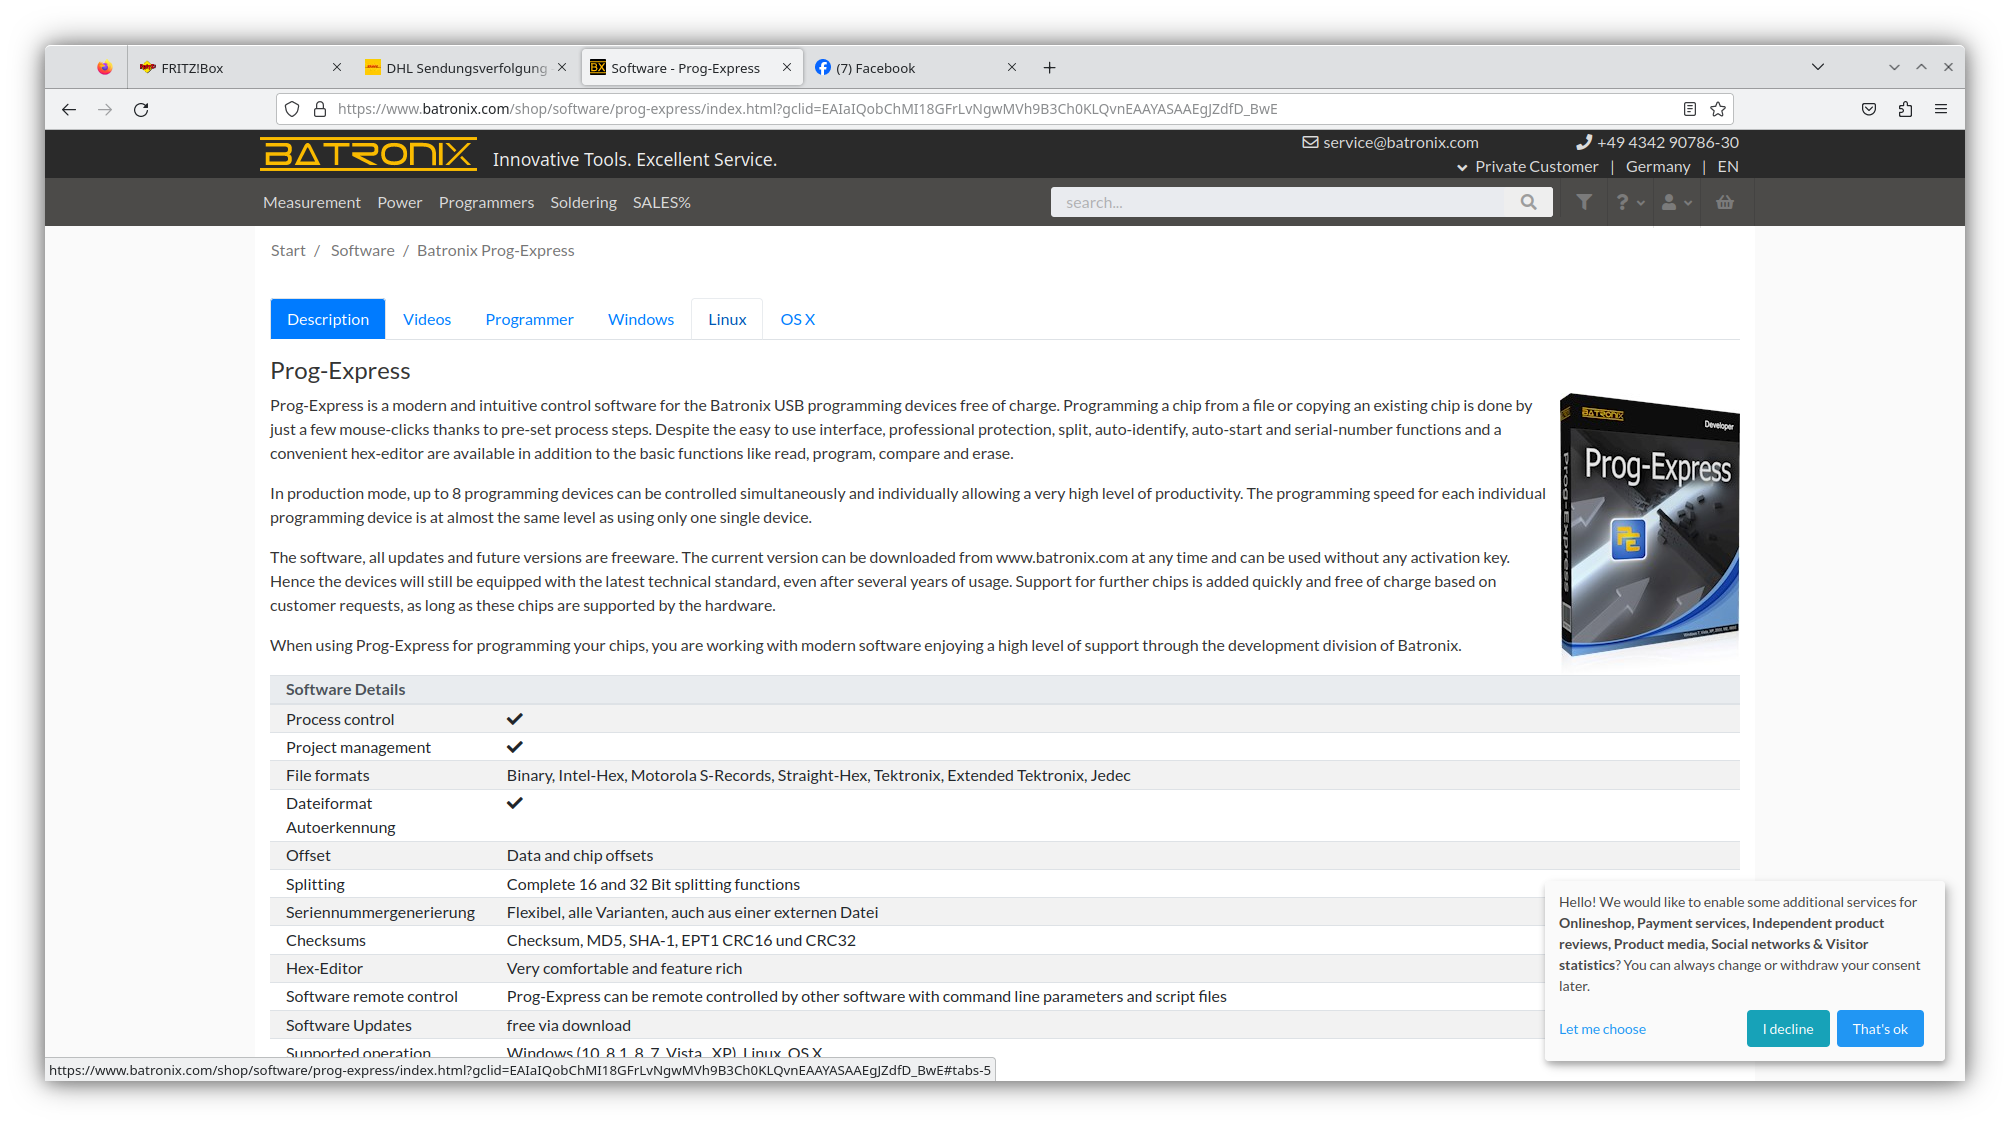
Task: Open the Software breadcrumb link
Action: (x=362, y=250)
